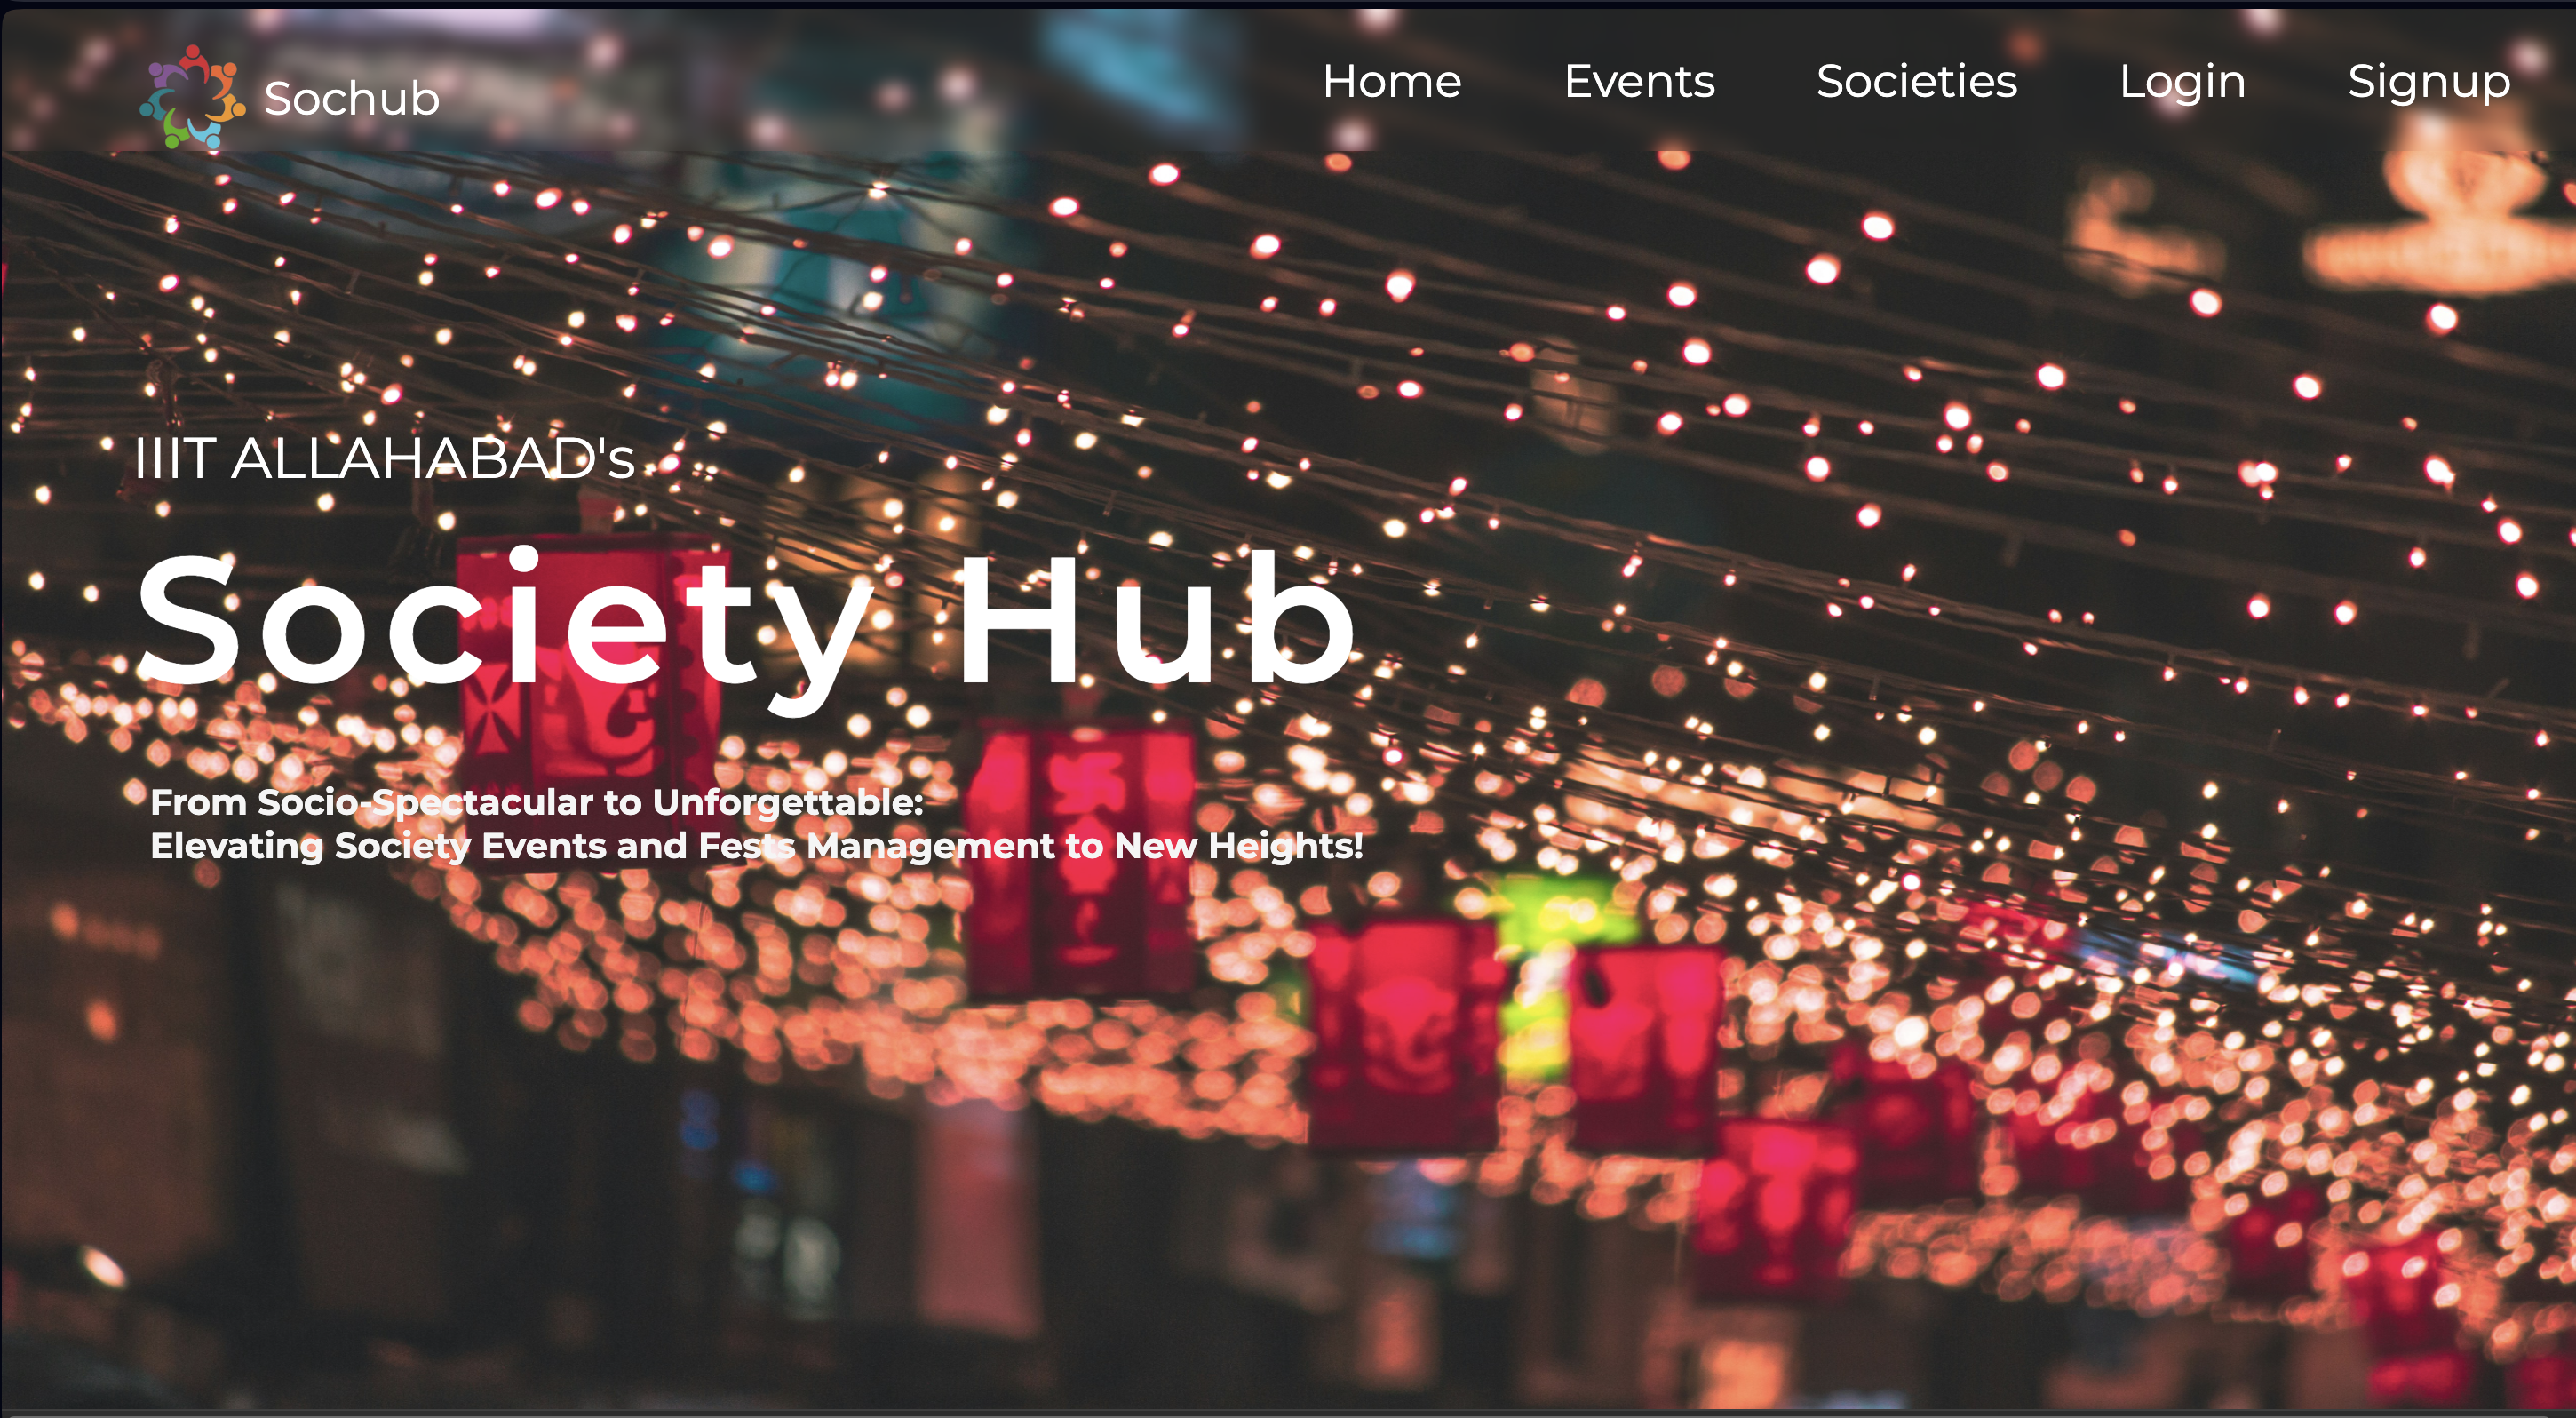Viewport: 2576px width, 1418px height.
Task: Click the tagline starting From Socio-Spectacular
Action: click(x=537, y=802)
